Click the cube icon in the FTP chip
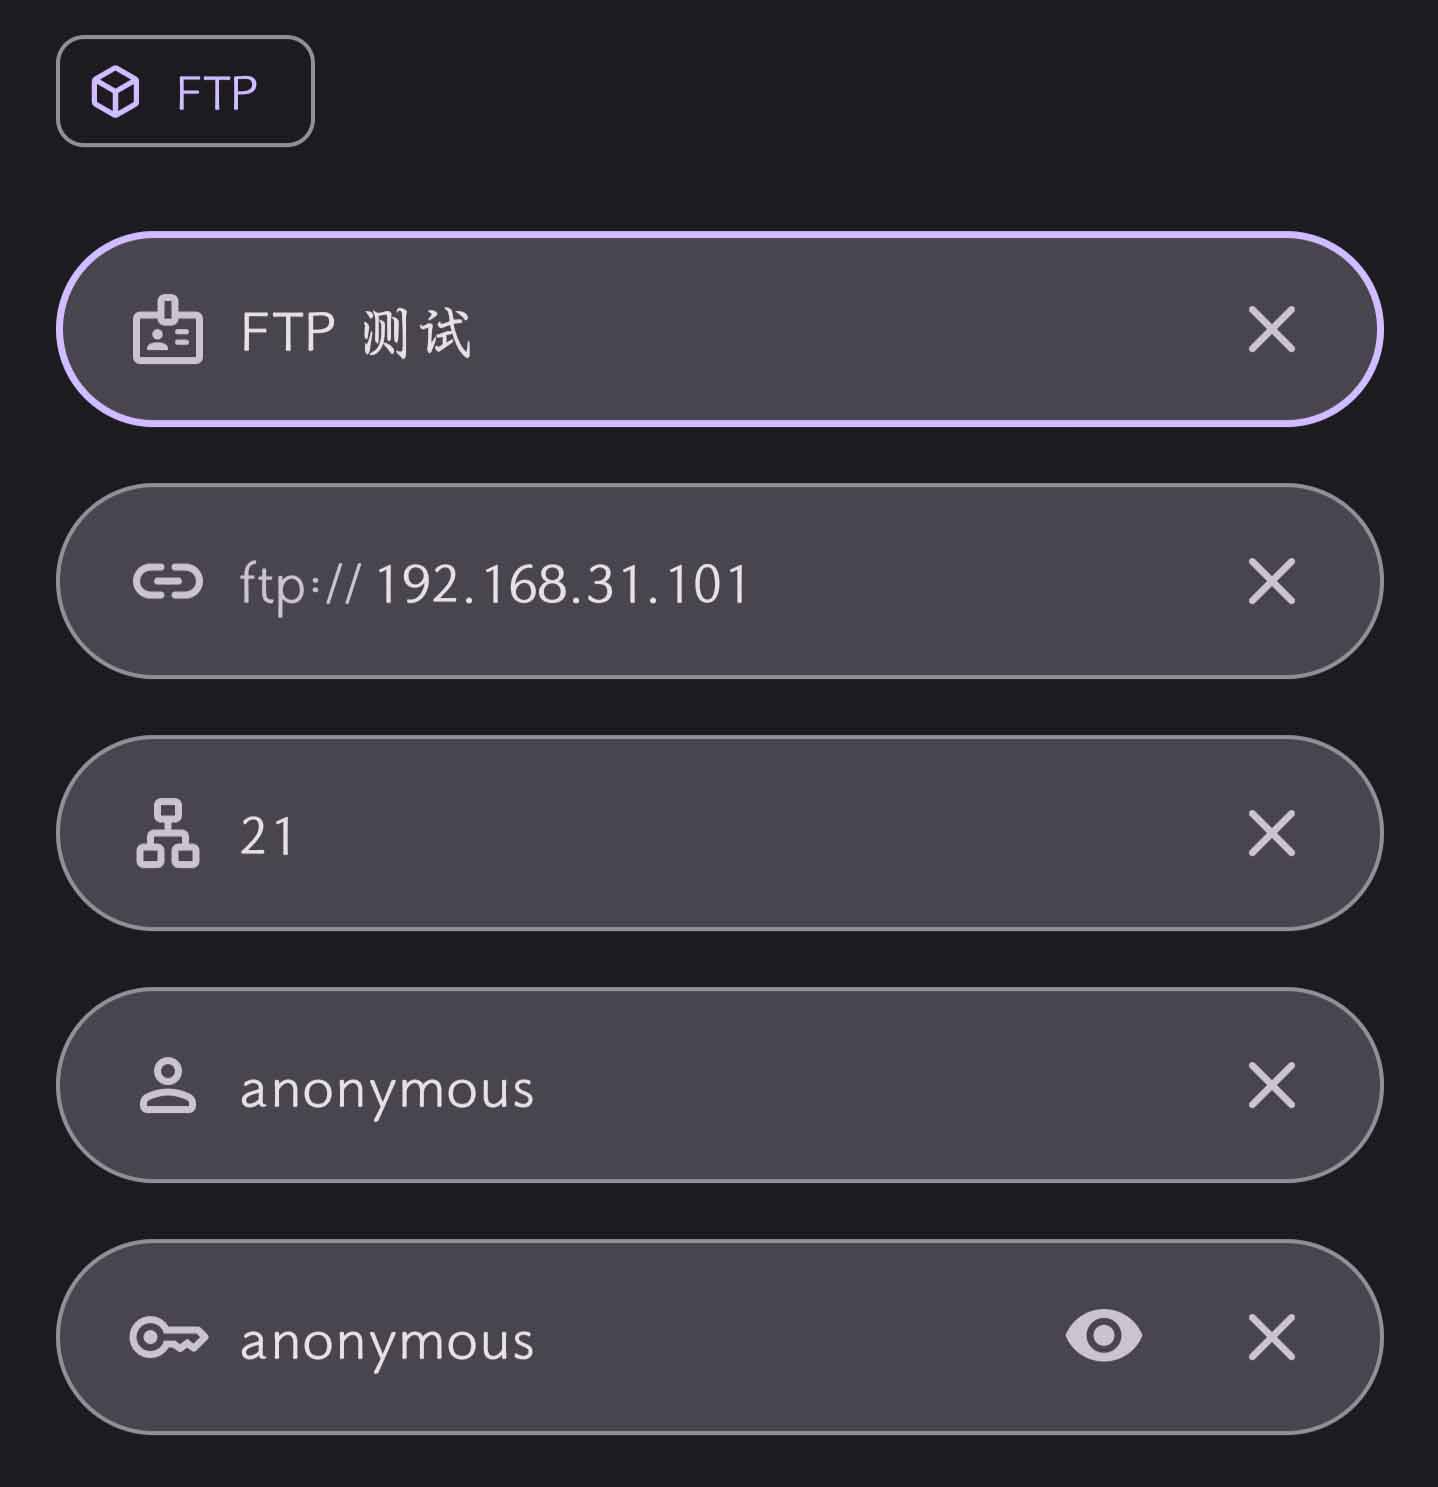 coord(115,92)
